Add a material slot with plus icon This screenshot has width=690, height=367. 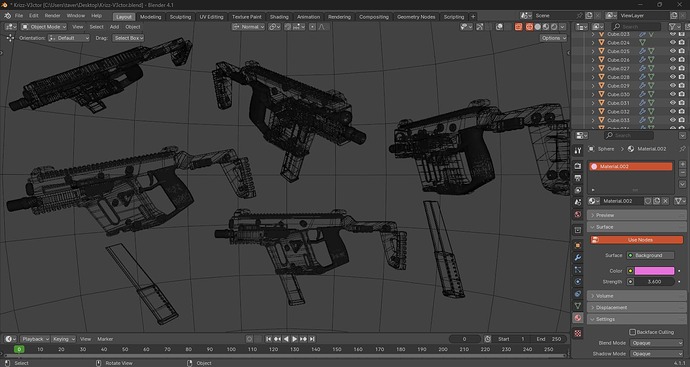(x=683, y=164)
